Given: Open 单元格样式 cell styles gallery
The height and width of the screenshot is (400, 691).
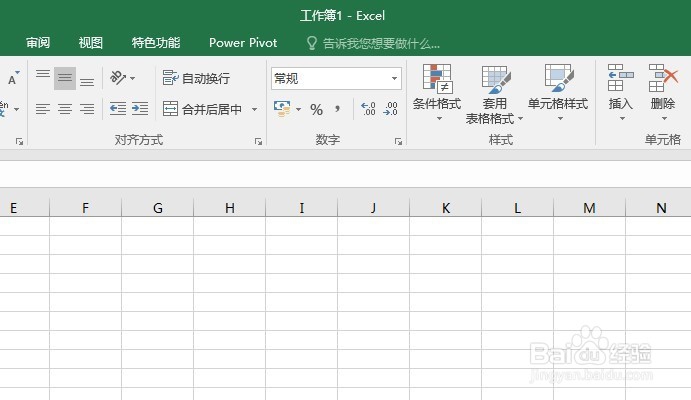Looking at the screenshot, I should point(558,93).
